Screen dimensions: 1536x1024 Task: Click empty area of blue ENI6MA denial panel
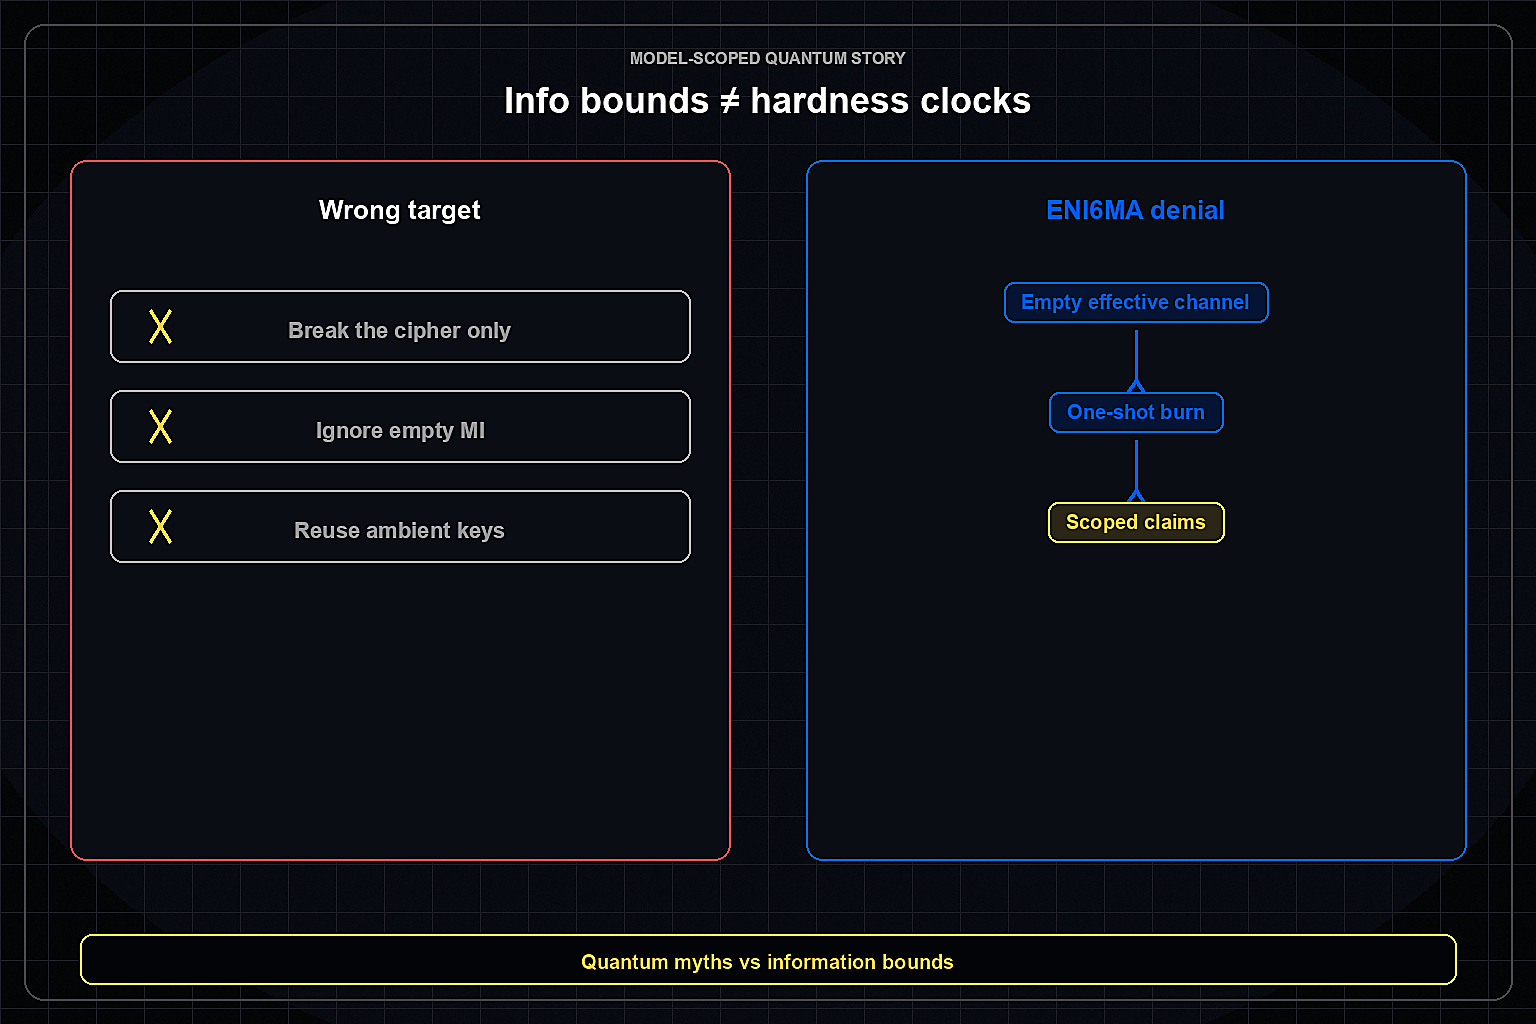click(1136, 700)
